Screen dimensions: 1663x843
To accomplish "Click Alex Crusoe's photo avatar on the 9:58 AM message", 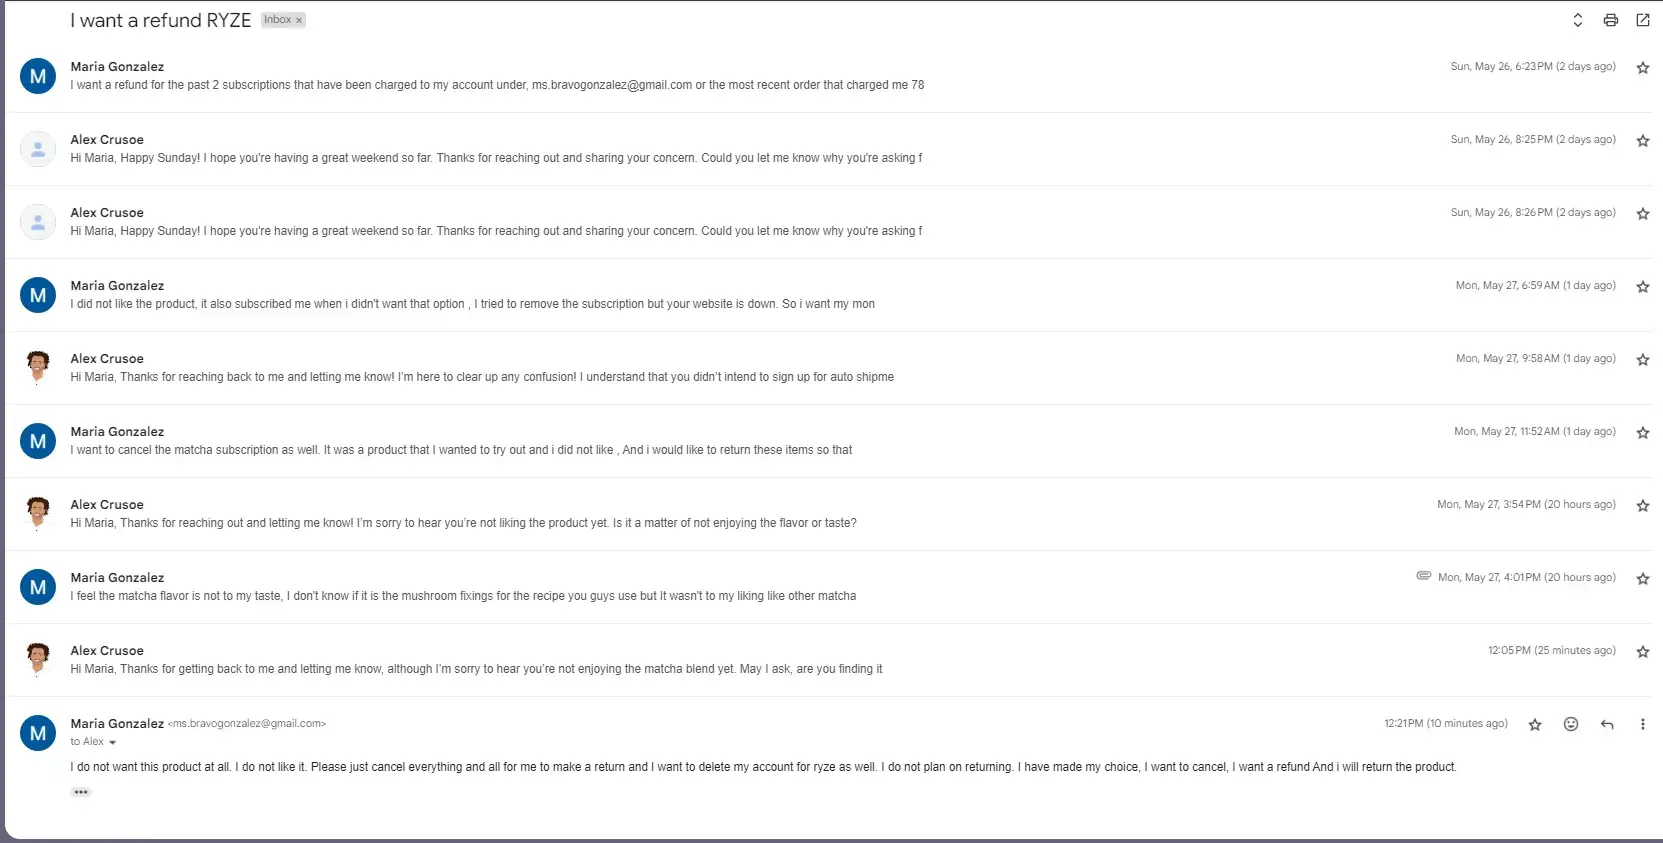I will (38, 367).
